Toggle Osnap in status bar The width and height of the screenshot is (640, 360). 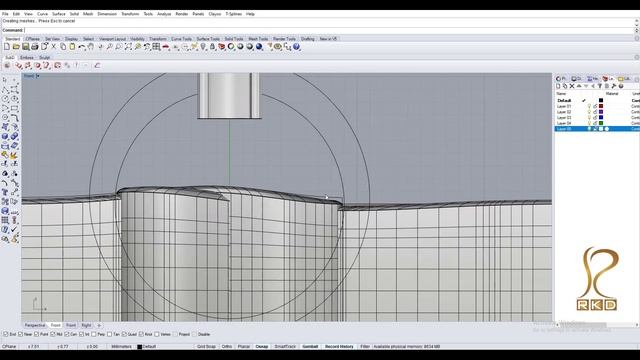tap(262, 347)
